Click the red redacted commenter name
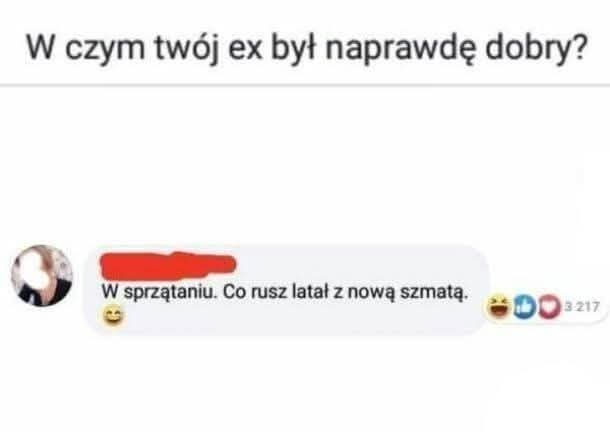Image resolution: width=610 pixels, height=432 pixels. (x=168, y=265)
